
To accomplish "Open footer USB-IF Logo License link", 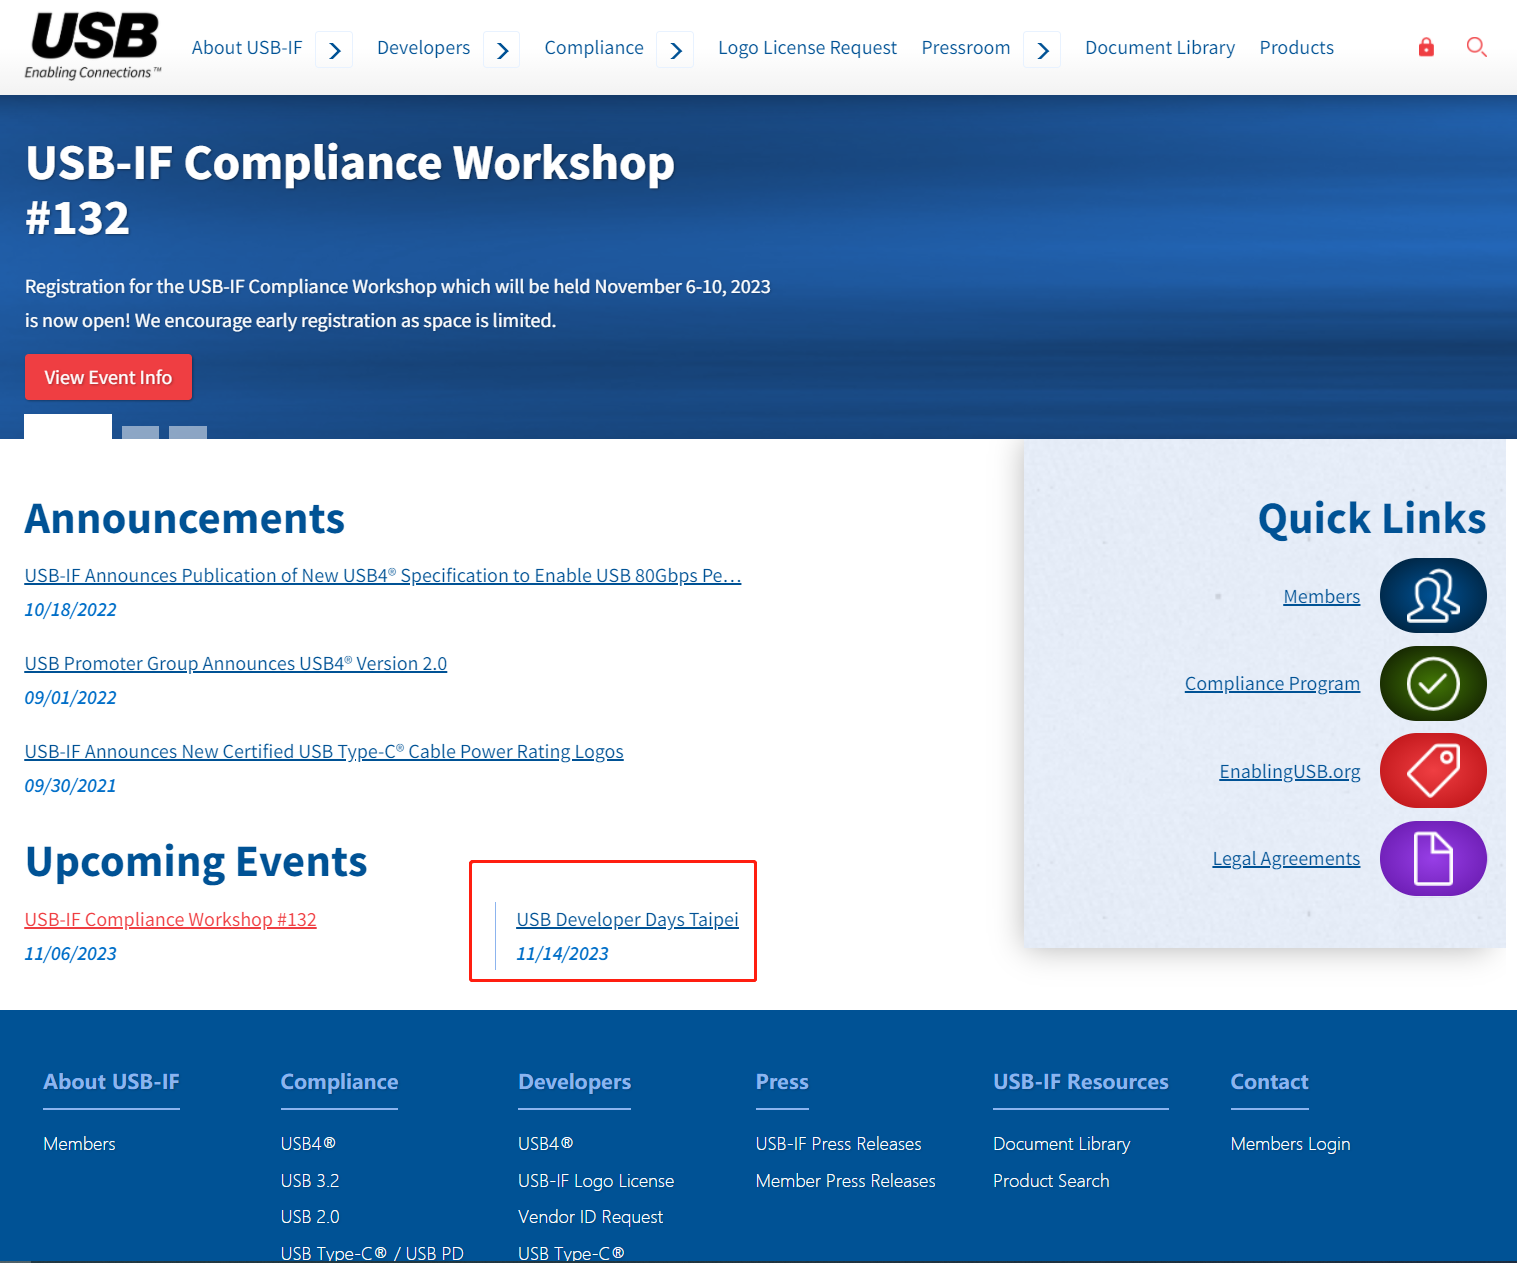I will click(596, 1181).
